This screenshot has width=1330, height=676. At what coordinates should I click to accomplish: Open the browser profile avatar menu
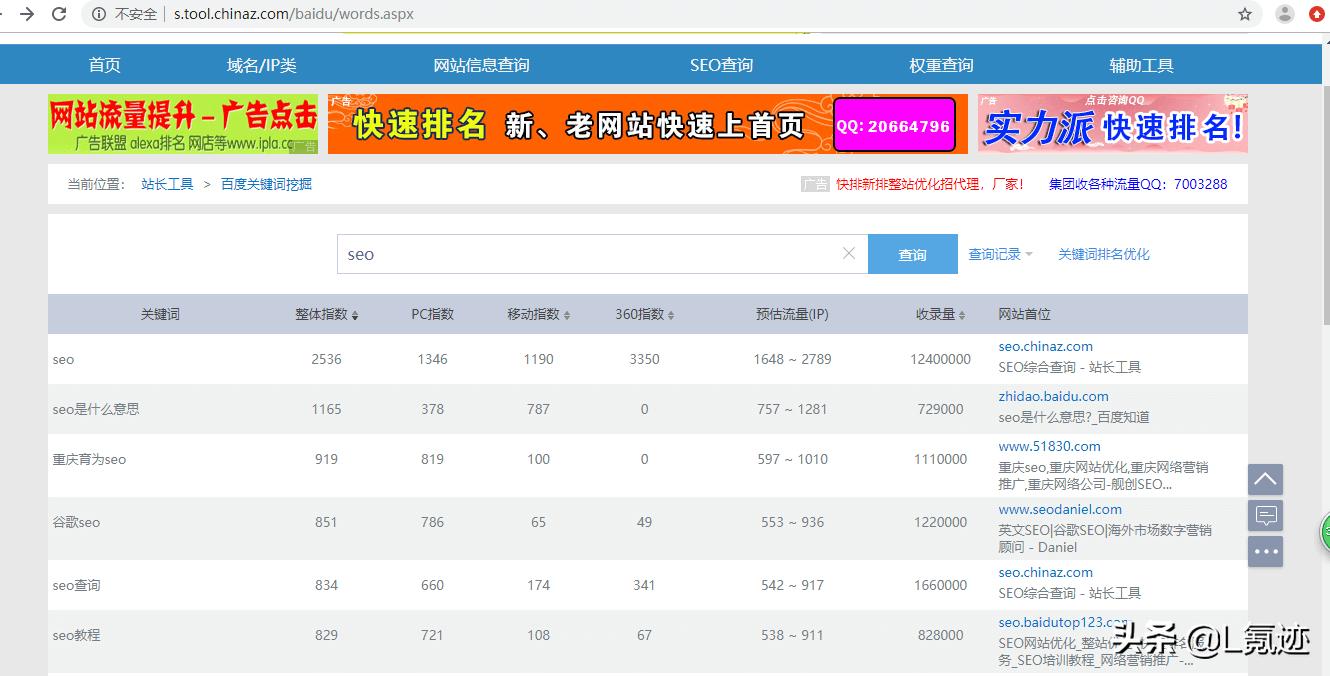pos(1285,15)
